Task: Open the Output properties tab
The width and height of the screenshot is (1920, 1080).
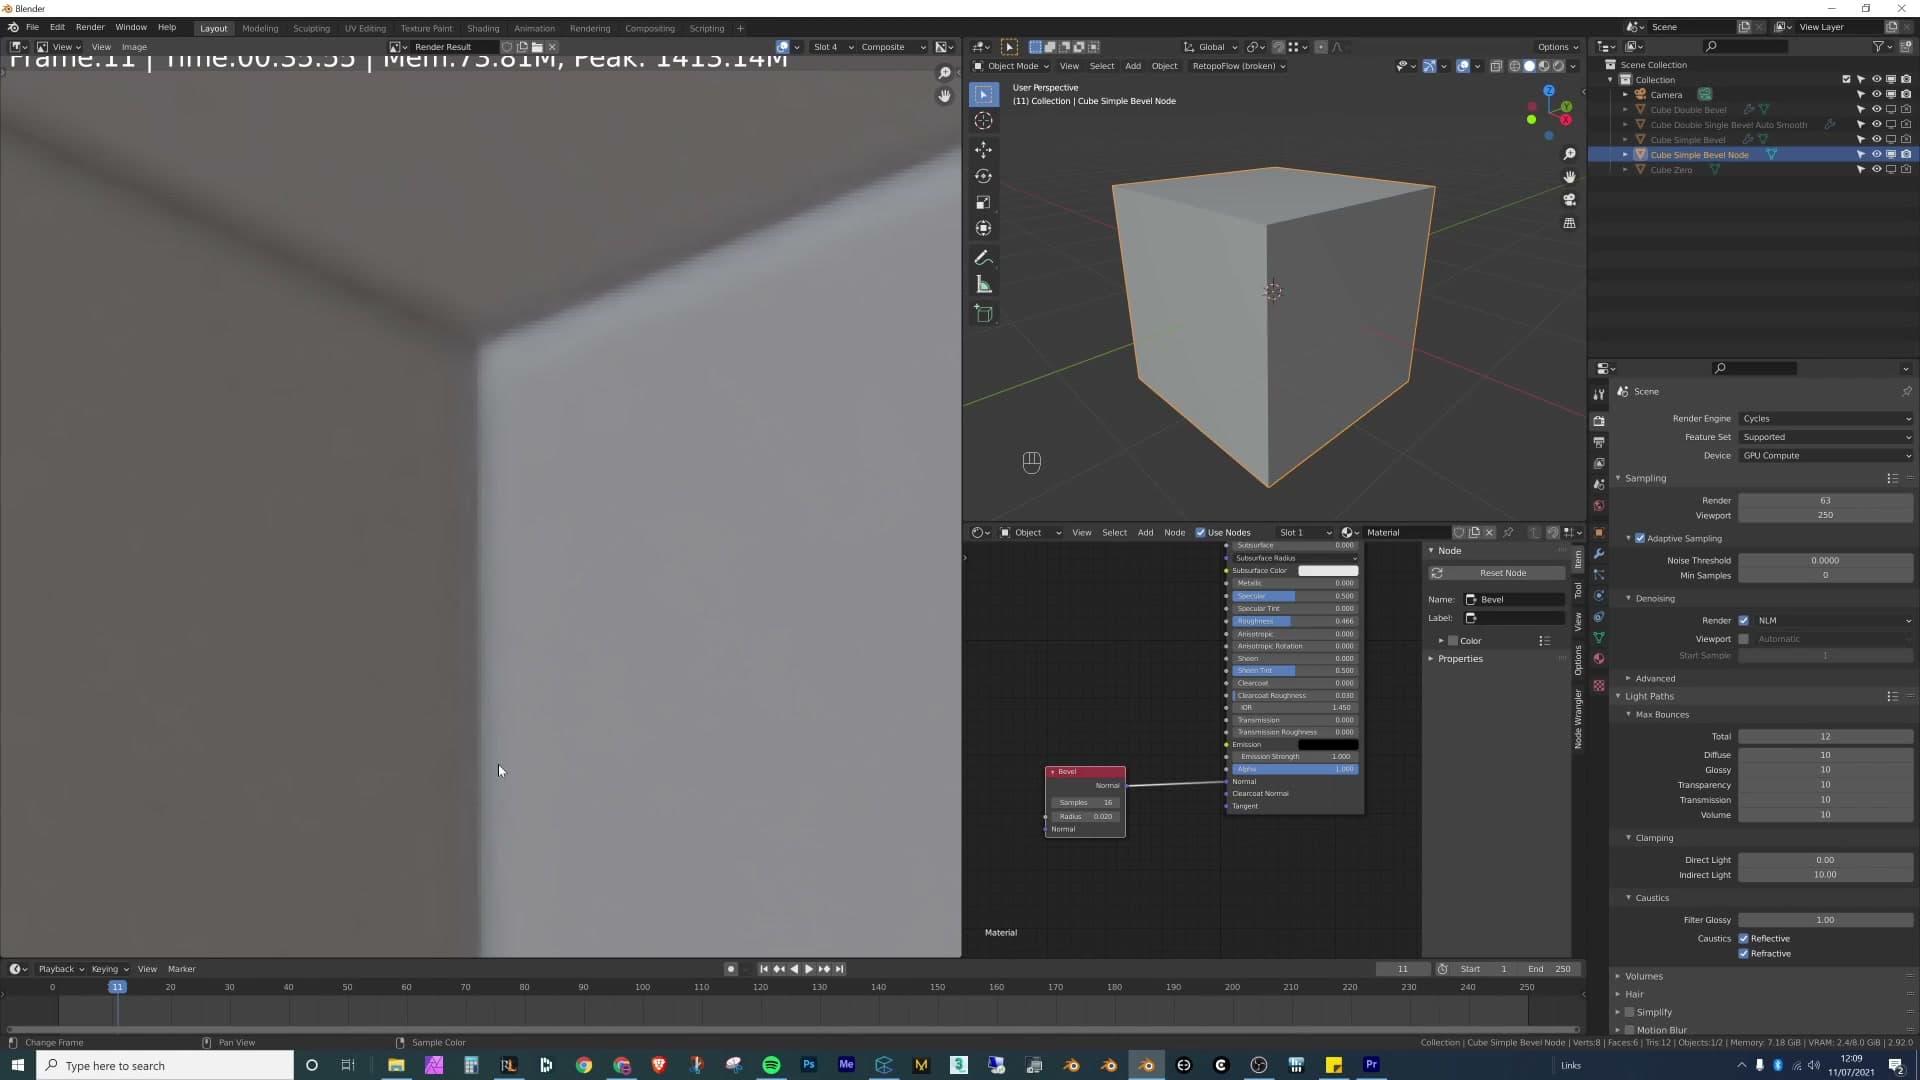Action: point(1599,442)
